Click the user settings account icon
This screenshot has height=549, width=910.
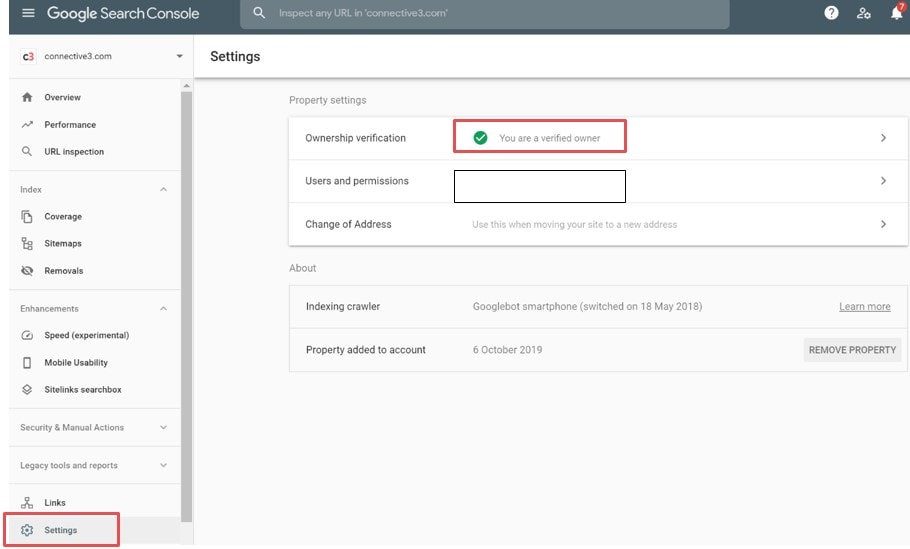[x=864, y=14]
